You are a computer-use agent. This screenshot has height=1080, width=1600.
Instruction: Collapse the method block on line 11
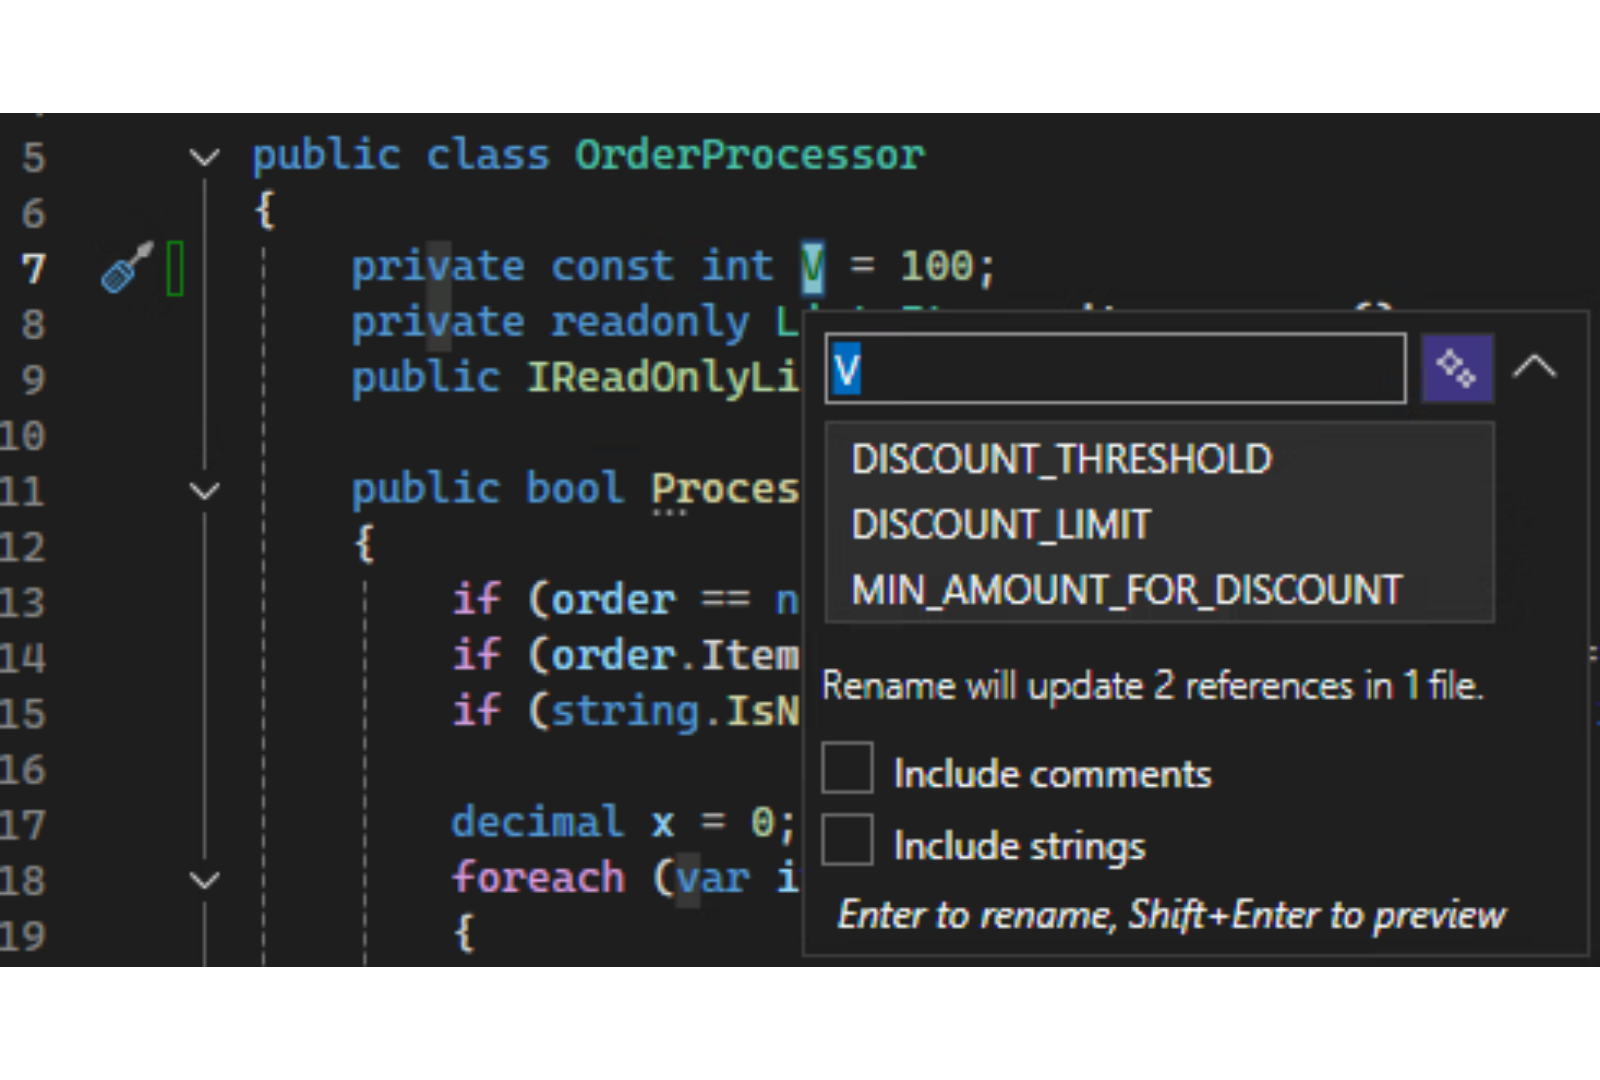[204, 491]
